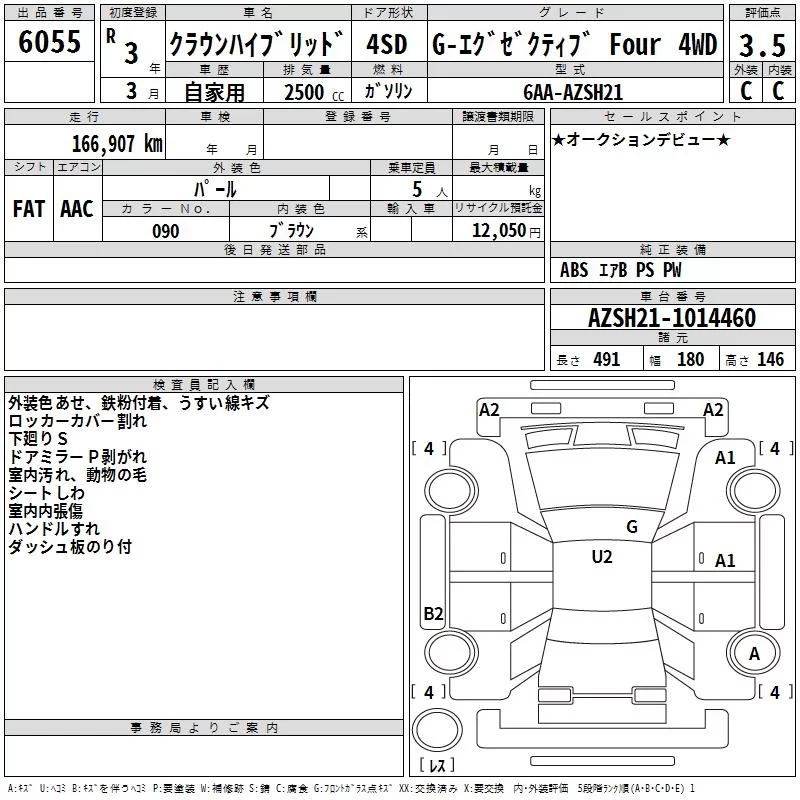This screenshot has height=800, width=800.
Task: Click the front-left tire [4] indicator
Action: (x=429, y=449)
